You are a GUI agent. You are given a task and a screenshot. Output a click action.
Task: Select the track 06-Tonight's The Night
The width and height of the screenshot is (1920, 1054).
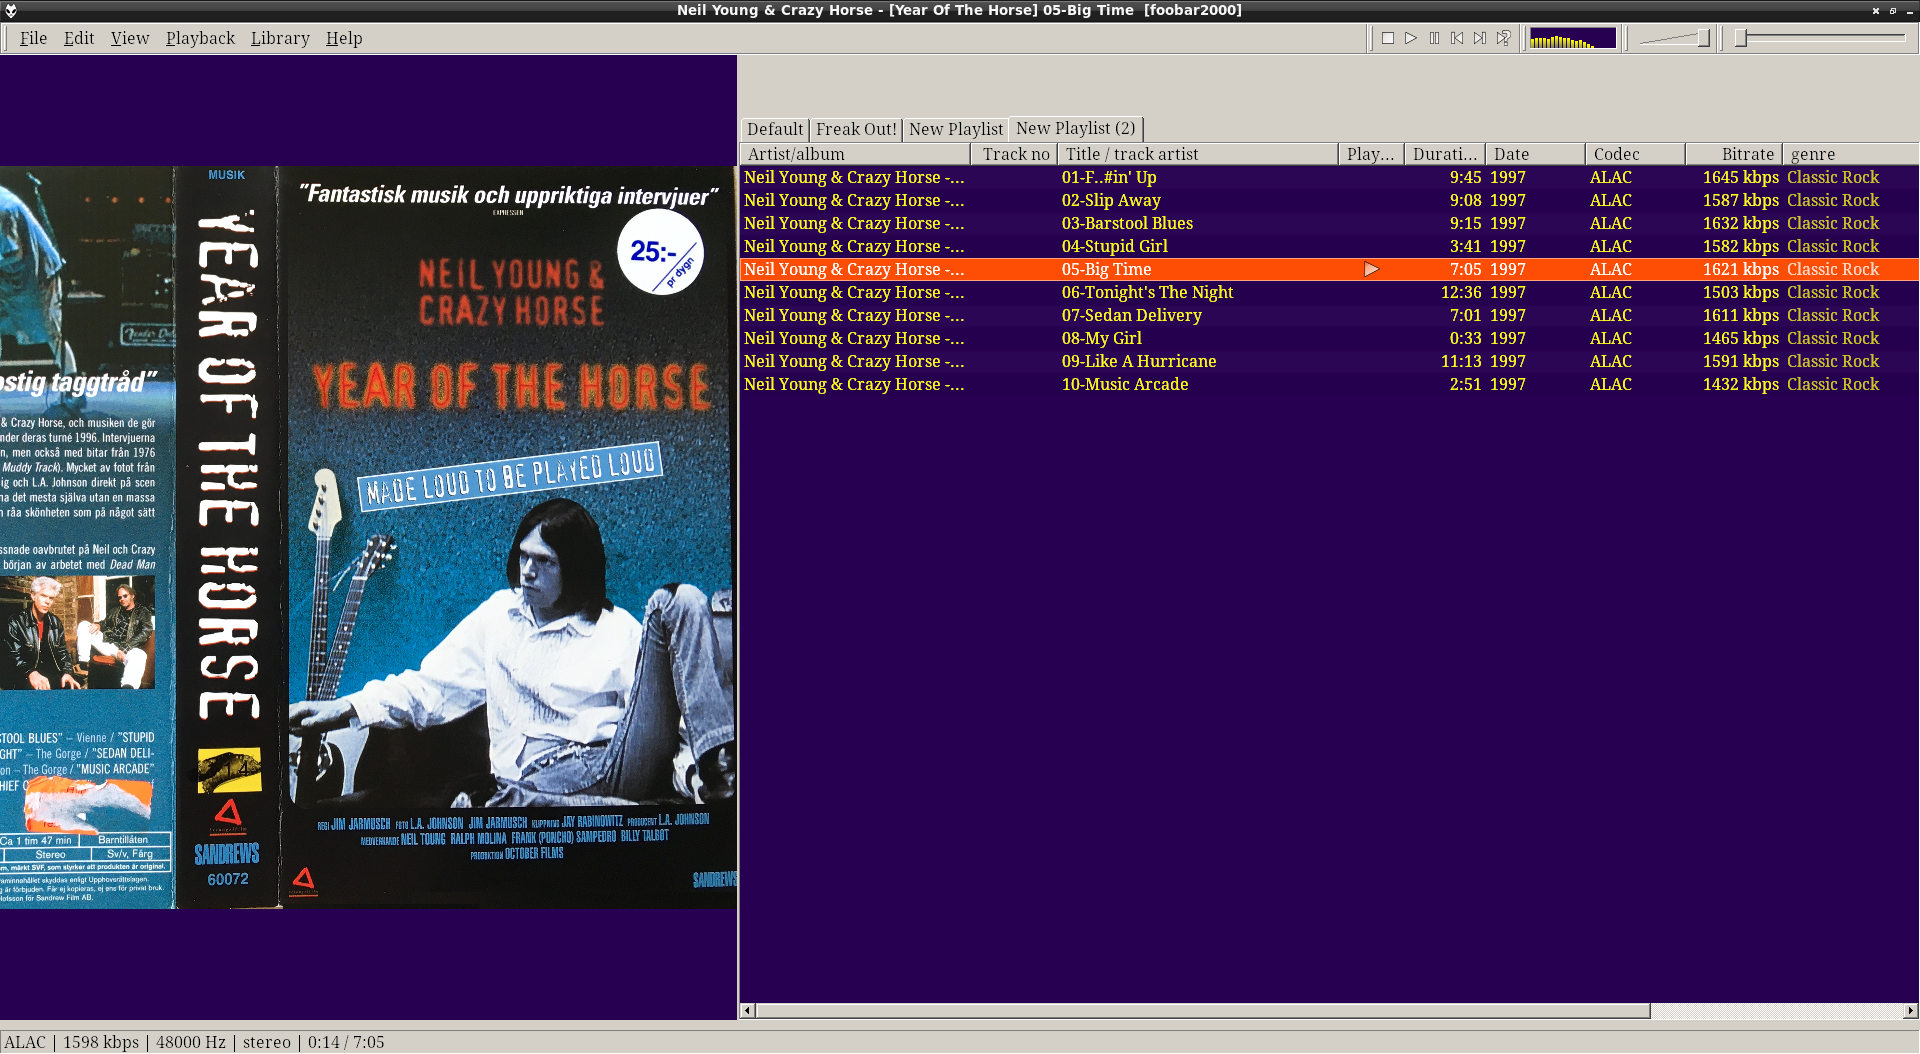1329,292
